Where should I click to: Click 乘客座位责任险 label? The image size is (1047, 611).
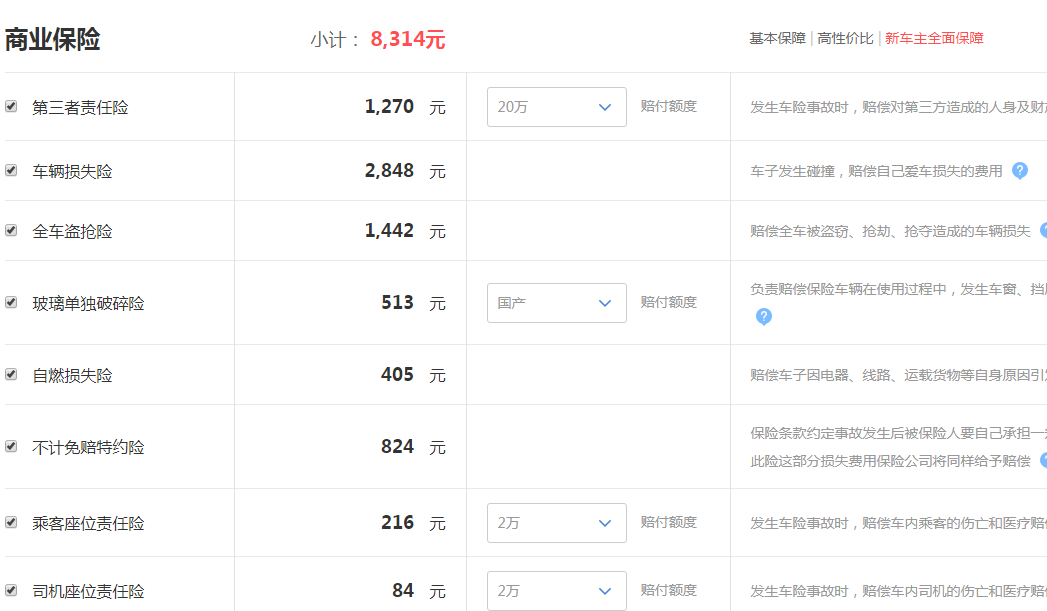pyautogui.click(x=88, y=524)
